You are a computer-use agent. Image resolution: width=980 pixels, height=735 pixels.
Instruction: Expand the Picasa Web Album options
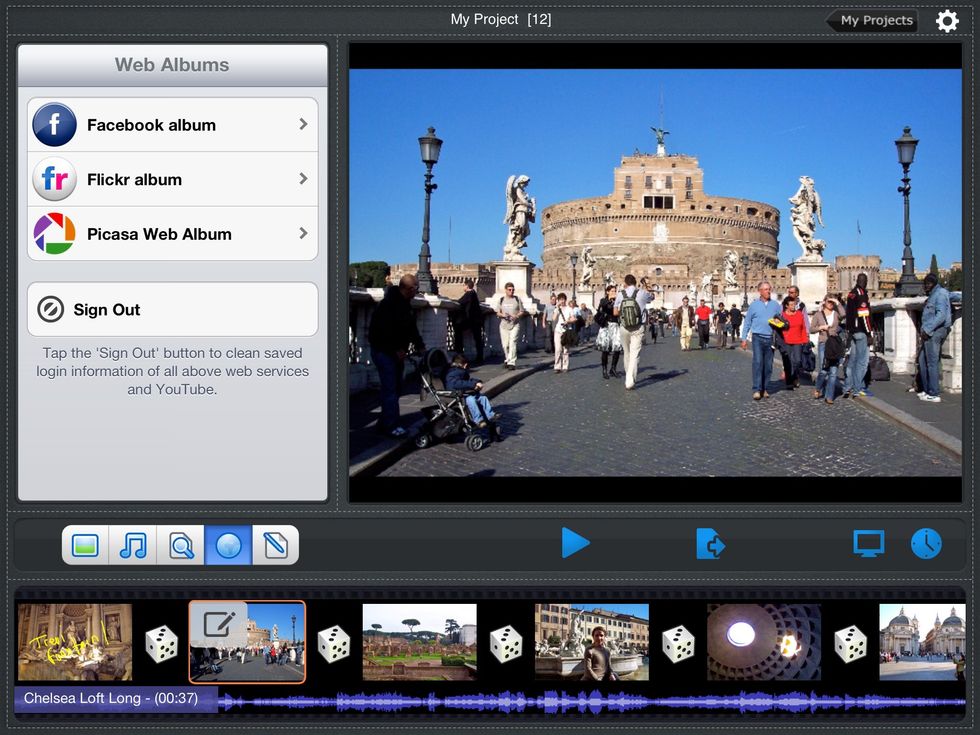point(172,233)
